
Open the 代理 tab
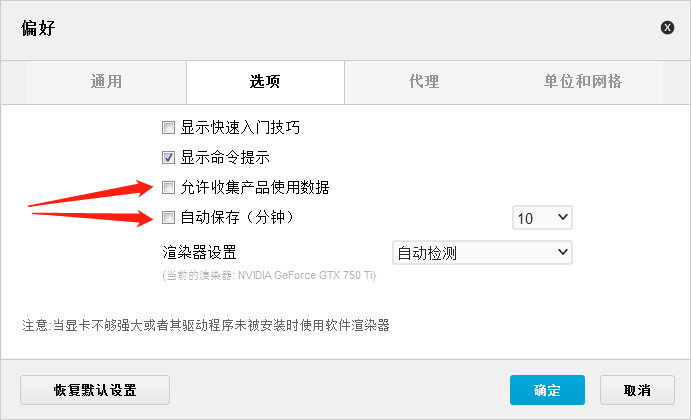424,82
